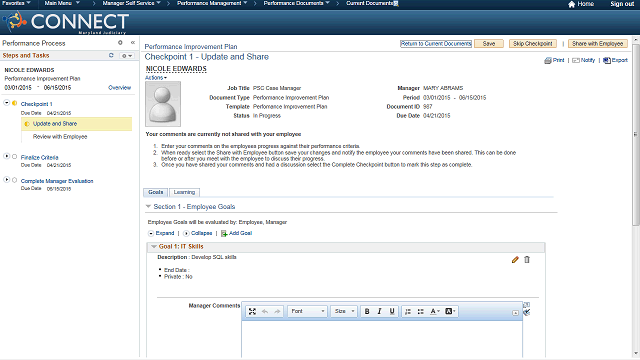
Task: Switch to the Goals tab
Action: coord(156,192)
